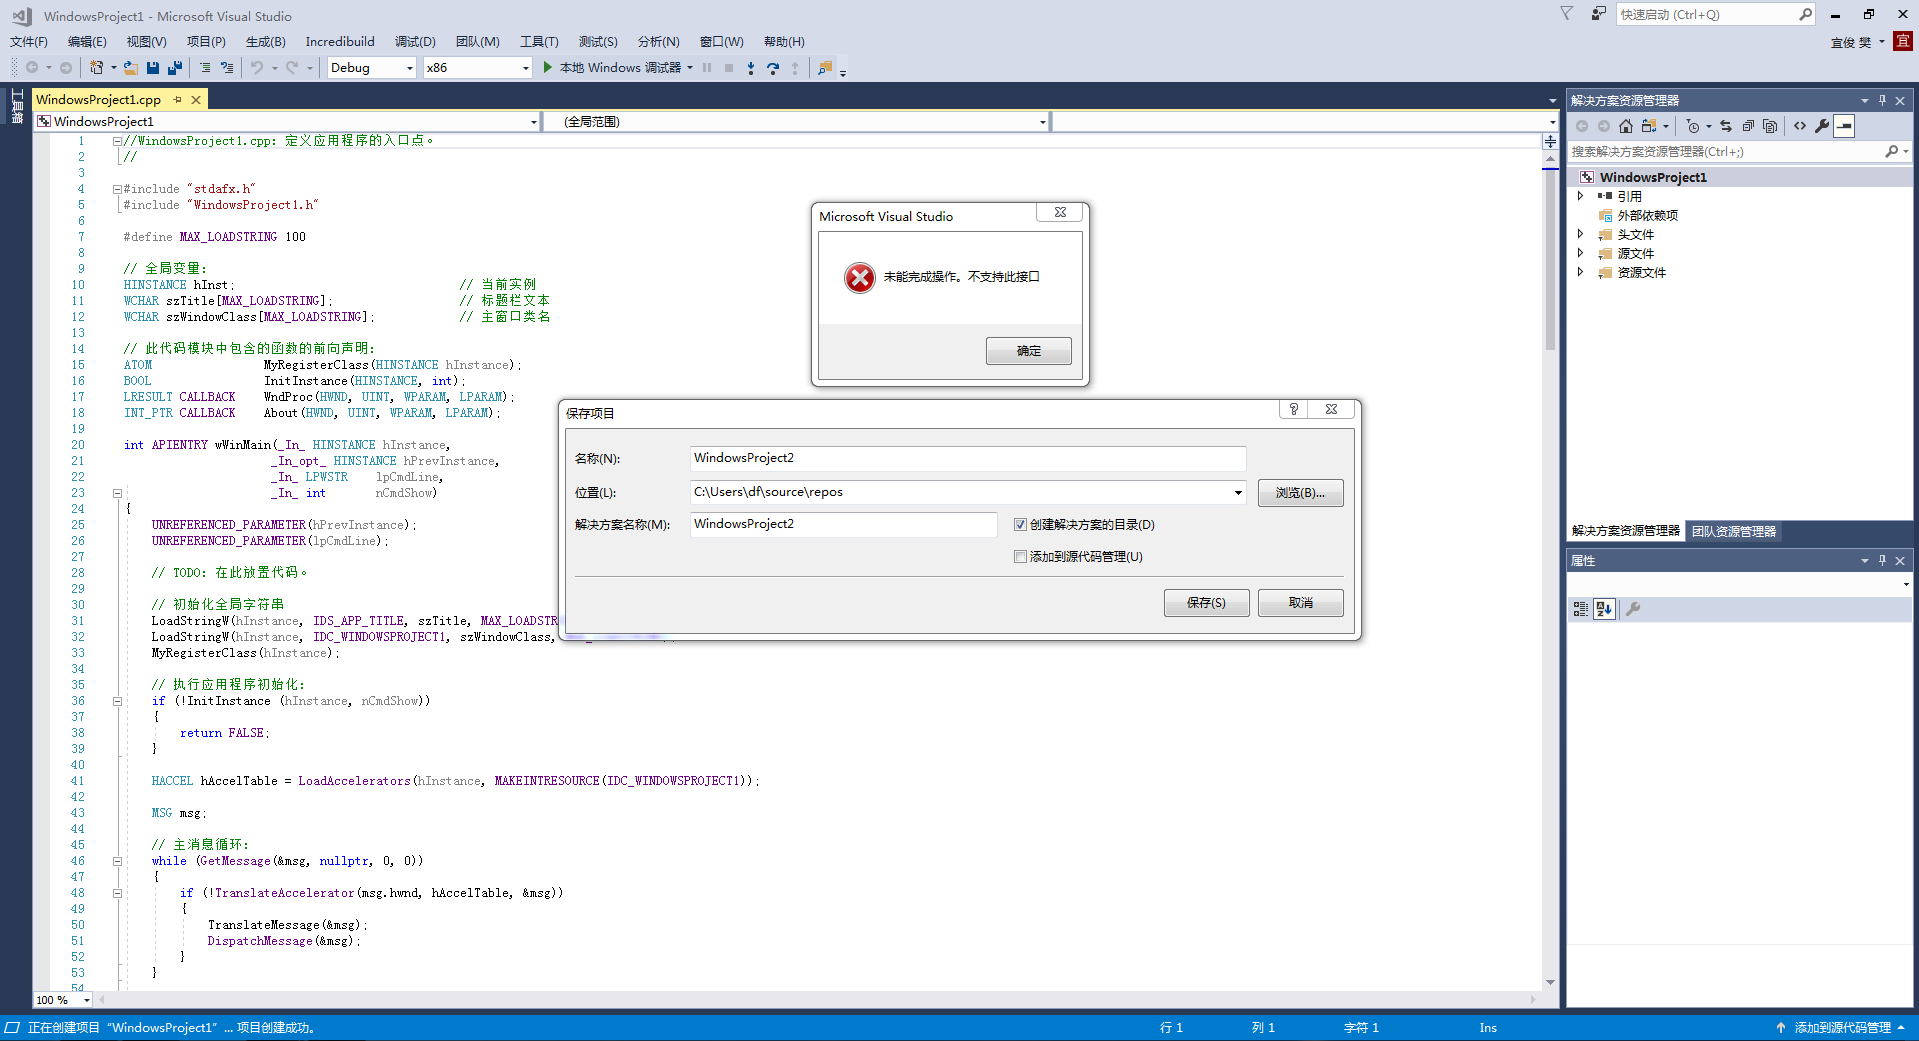Open the 文件(F) menu
Viewport: 1919px width, 1041px height.
(29, 42)
